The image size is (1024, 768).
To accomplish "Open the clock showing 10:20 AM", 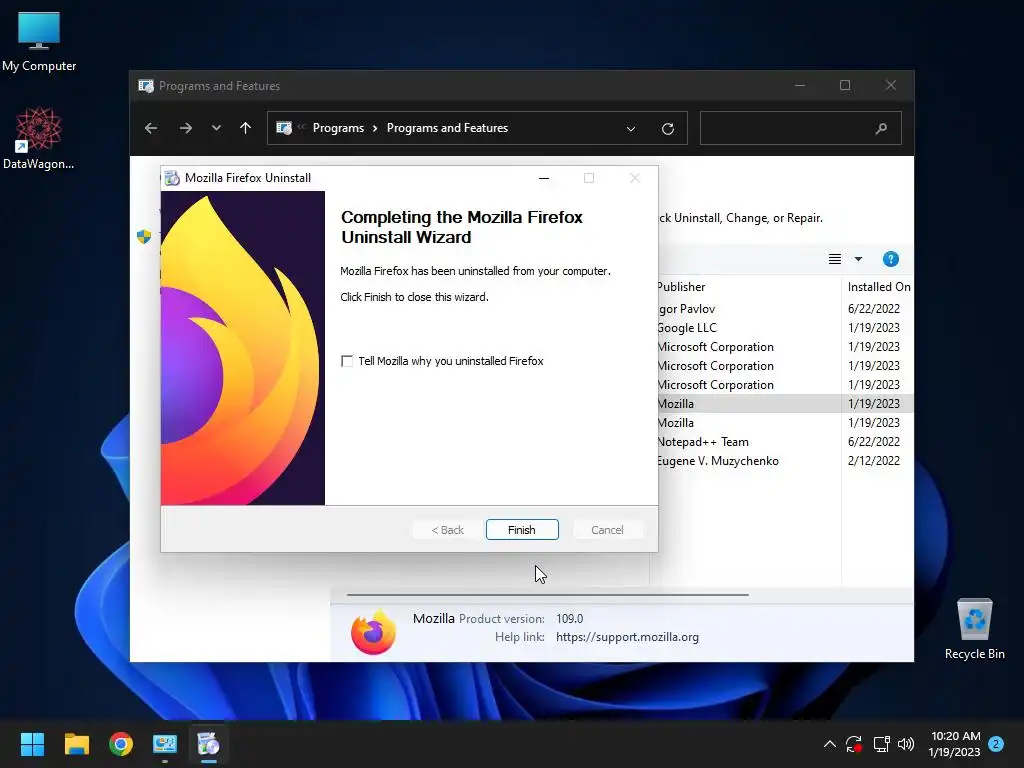I will (955, 744).
